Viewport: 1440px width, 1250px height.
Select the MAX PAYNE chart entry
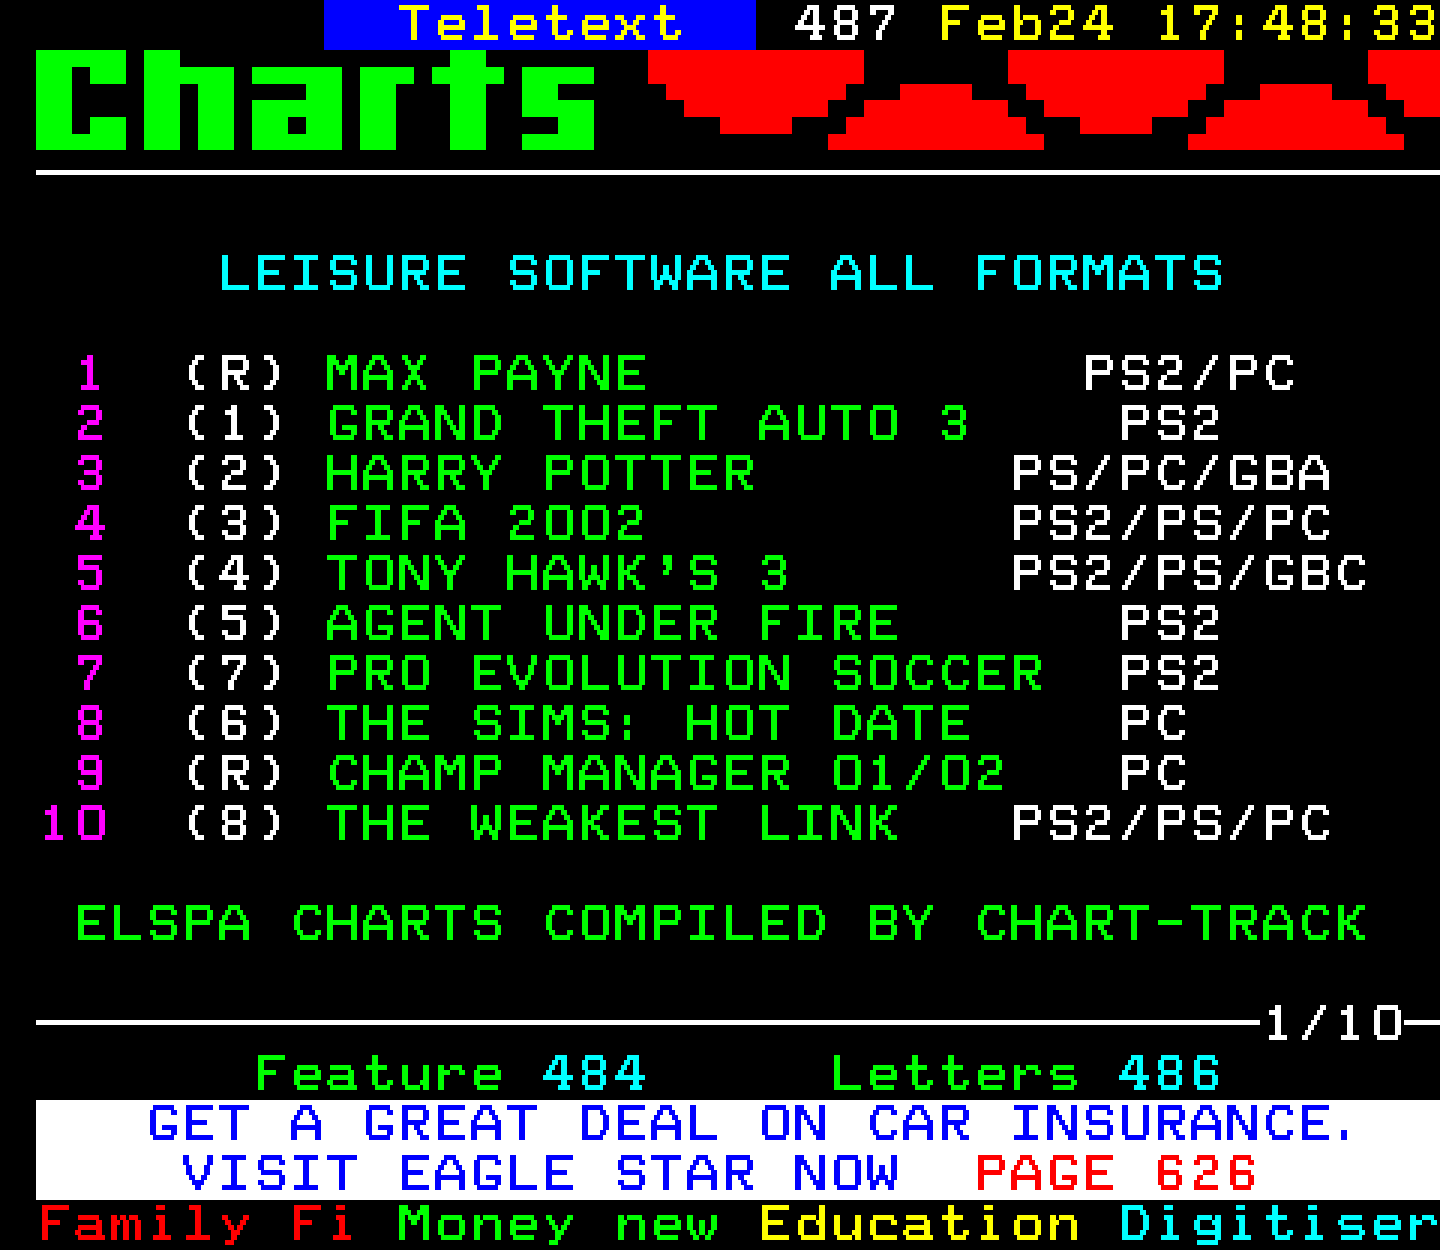pos(486,374)
